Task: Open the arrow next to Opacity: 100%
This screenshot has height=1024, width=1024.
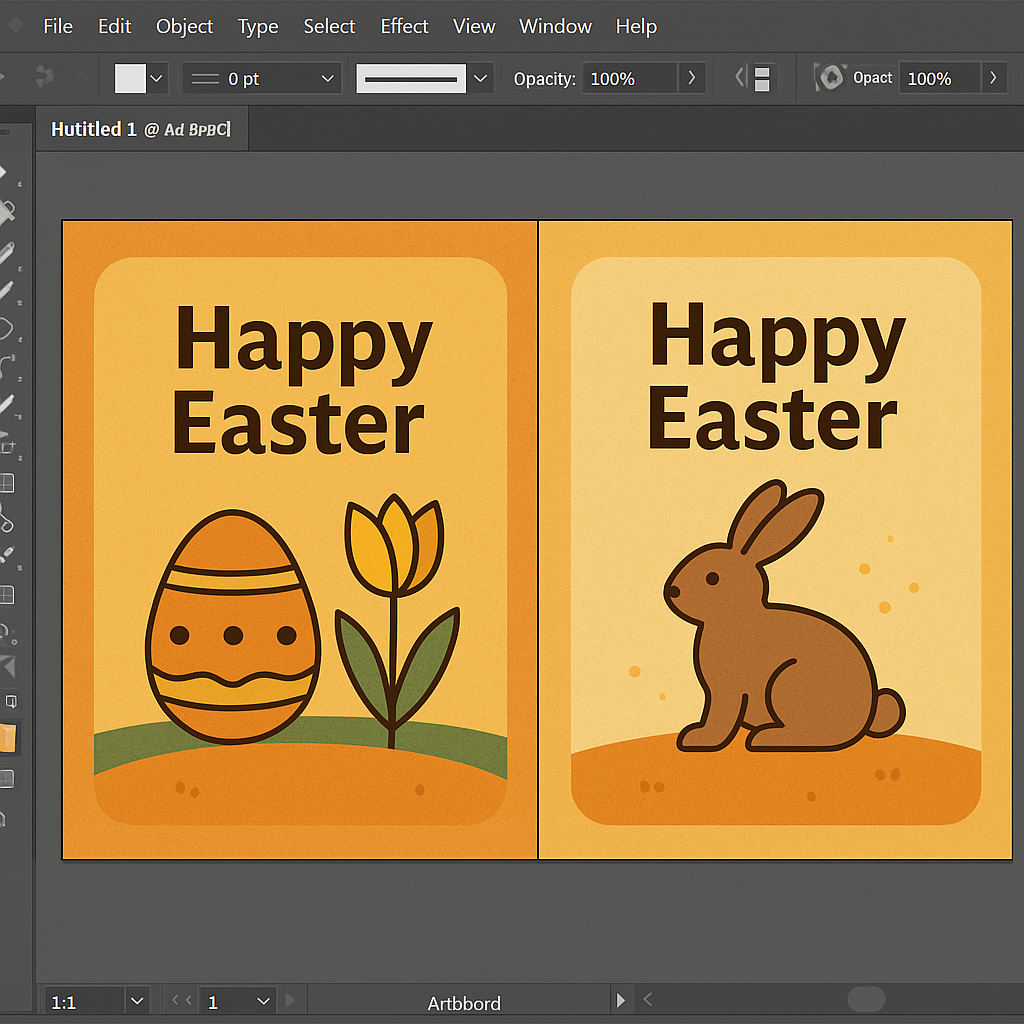Action: coord(692,78)
